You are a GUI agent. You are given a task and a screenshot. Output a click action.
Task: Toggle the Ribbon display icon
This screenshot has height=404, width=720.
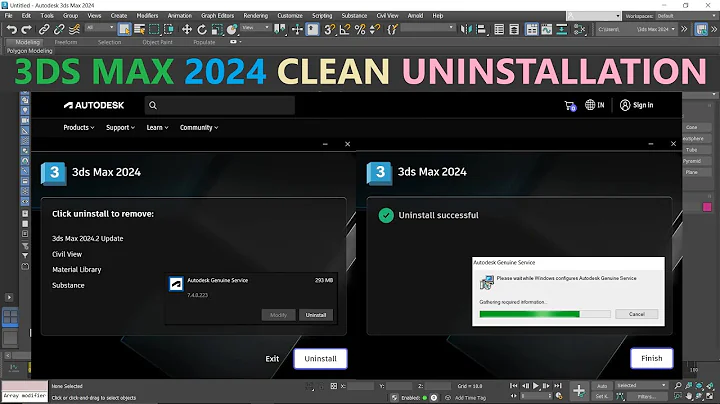tap(532, 29)
